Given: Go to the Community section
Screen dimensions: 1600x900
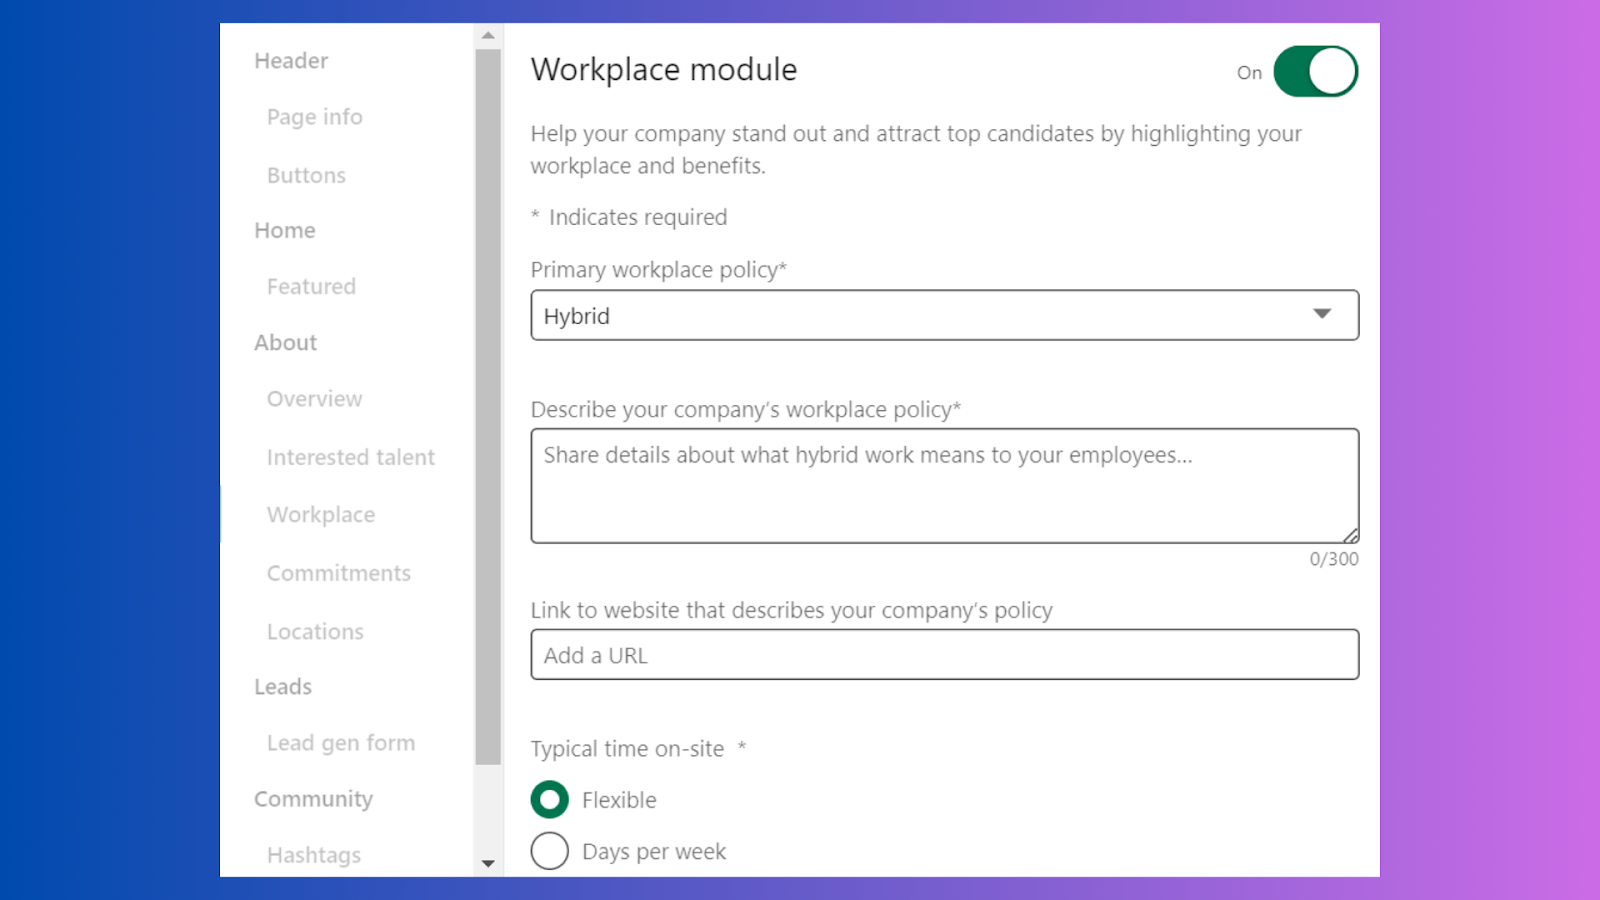Looking at the screenshot, I should tap(313, 799).
